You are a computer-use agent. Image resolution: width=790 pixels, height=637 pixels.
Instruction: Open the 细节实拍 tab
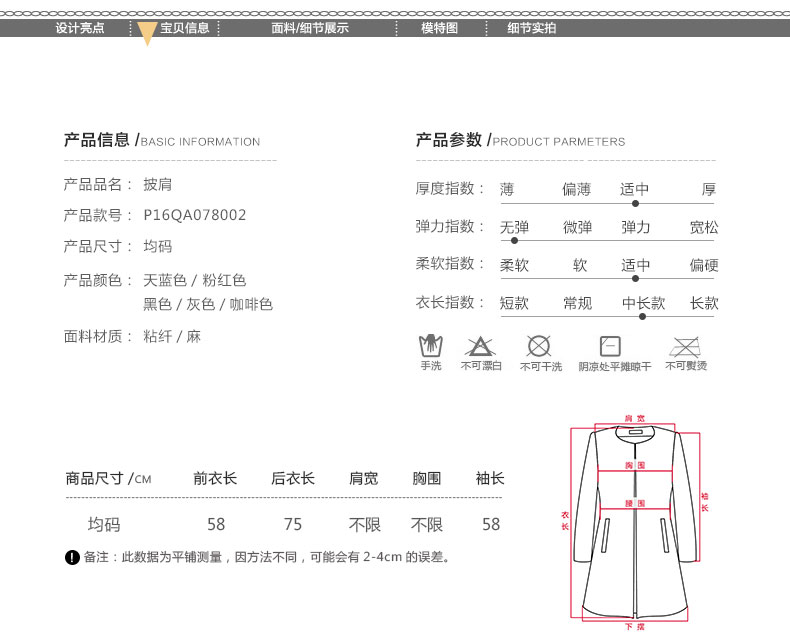(531, 28)
